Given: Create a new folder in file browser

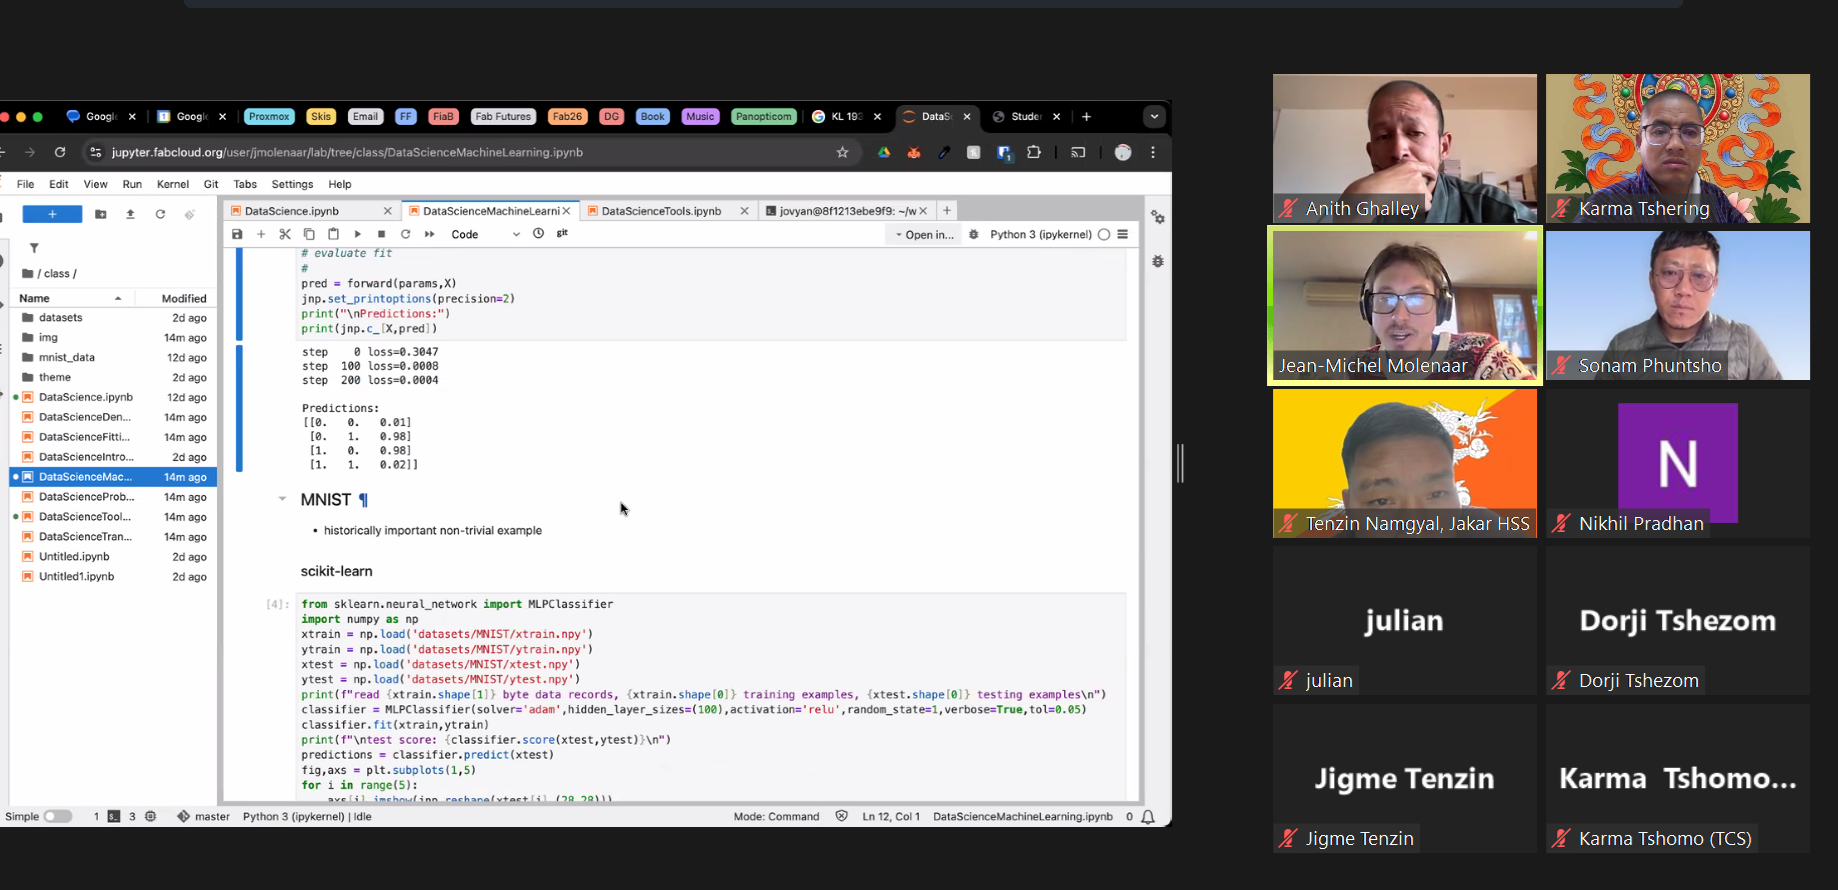Looking at the screenshot, I should 101,214.
